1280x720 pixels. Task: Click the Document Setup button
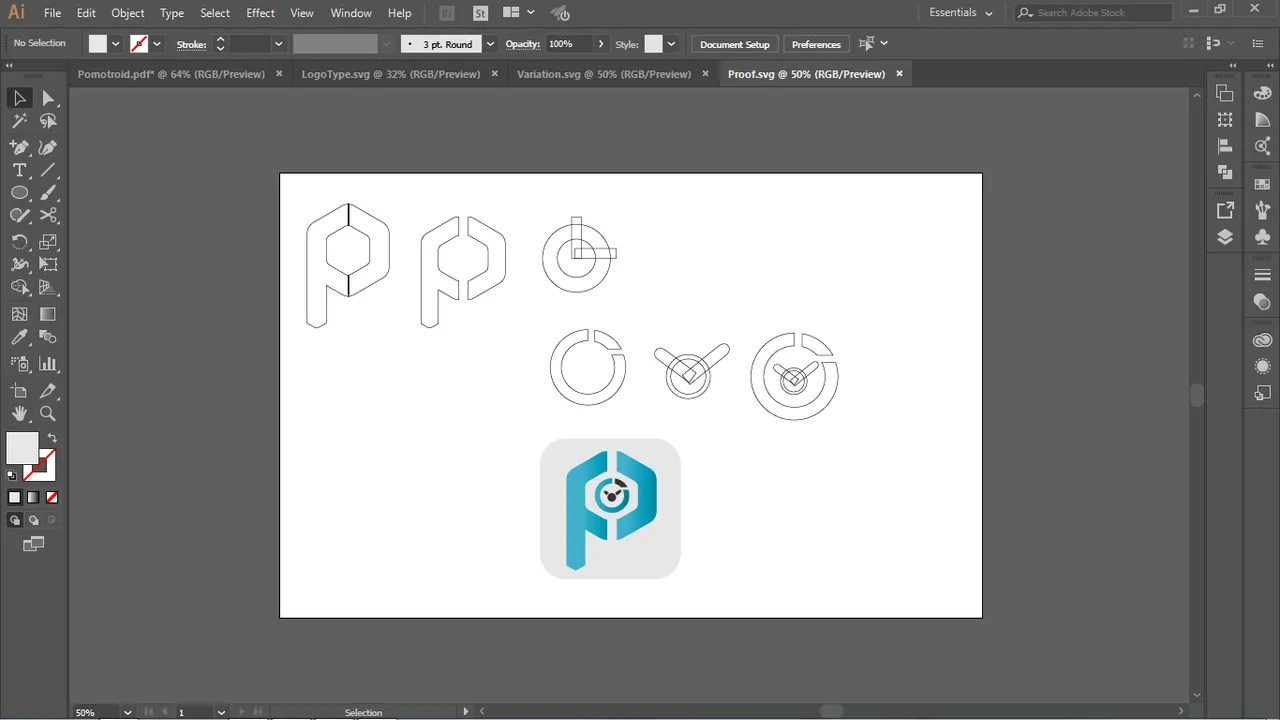pyautogui.click(x=735, y=44)
